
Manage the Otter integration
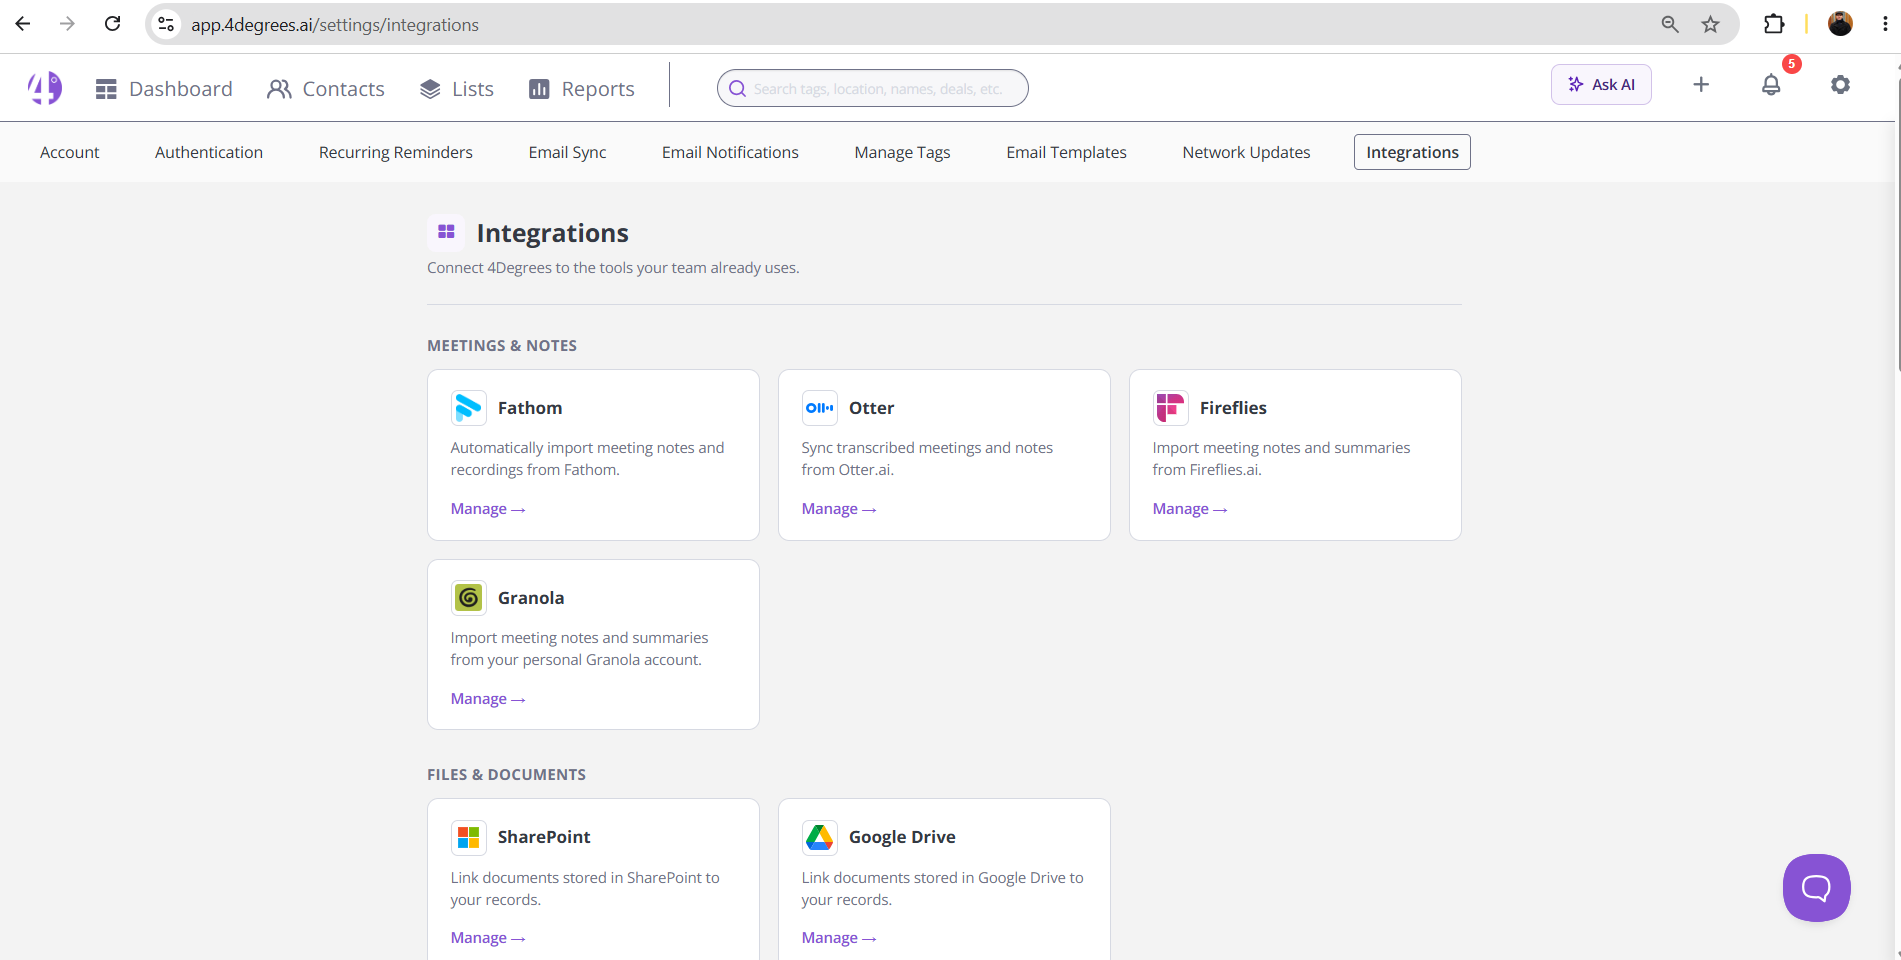[x=839, y=509]
